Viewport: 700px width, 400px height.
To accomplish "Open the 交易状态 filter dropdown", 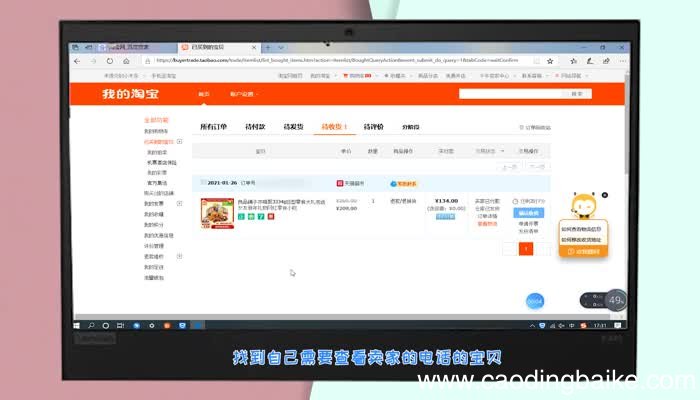I will coord(490,151).
